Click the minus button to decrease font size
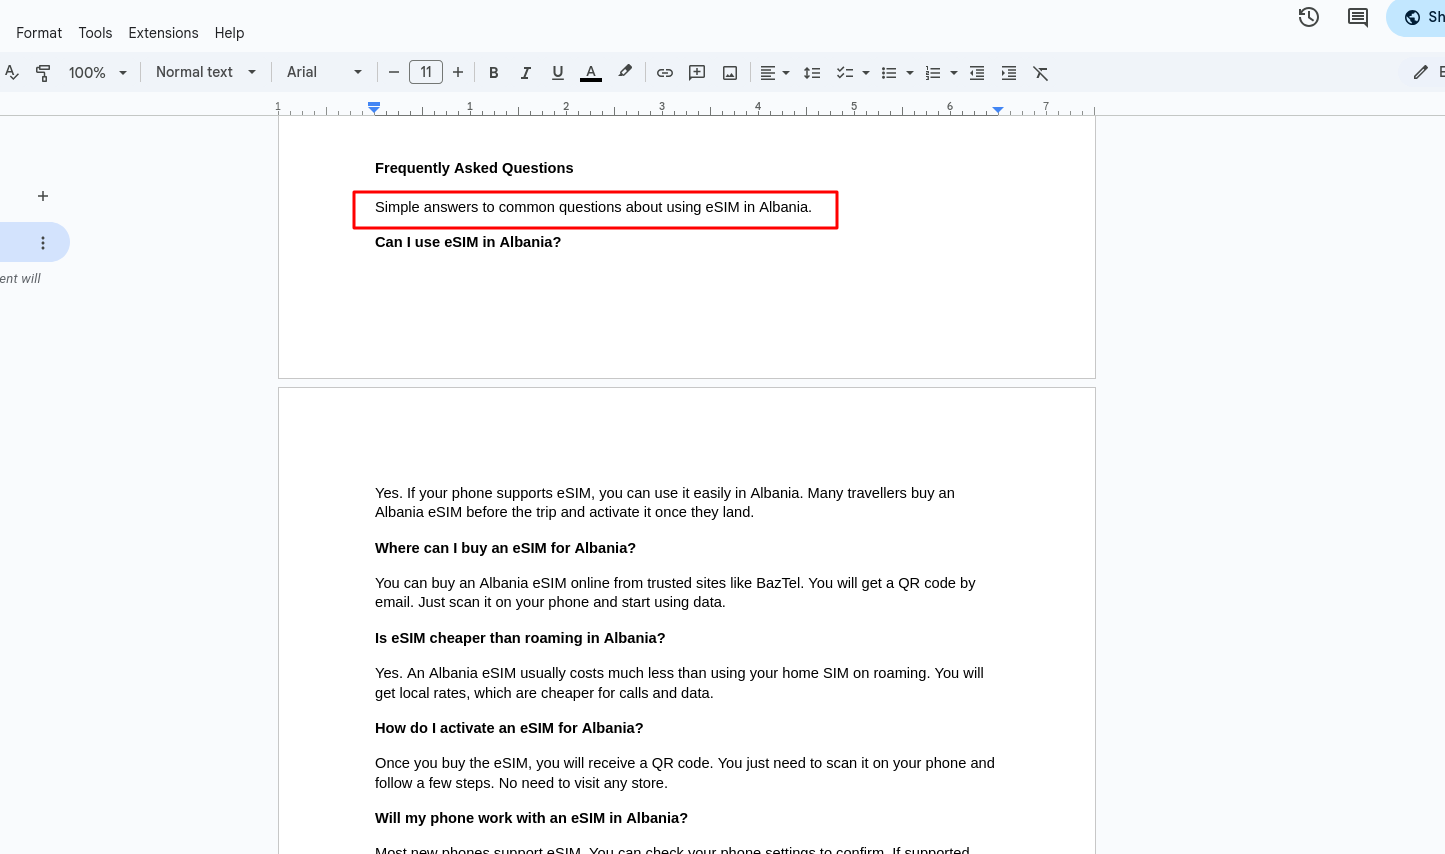Screen dimensions: 1445x854 394,73
